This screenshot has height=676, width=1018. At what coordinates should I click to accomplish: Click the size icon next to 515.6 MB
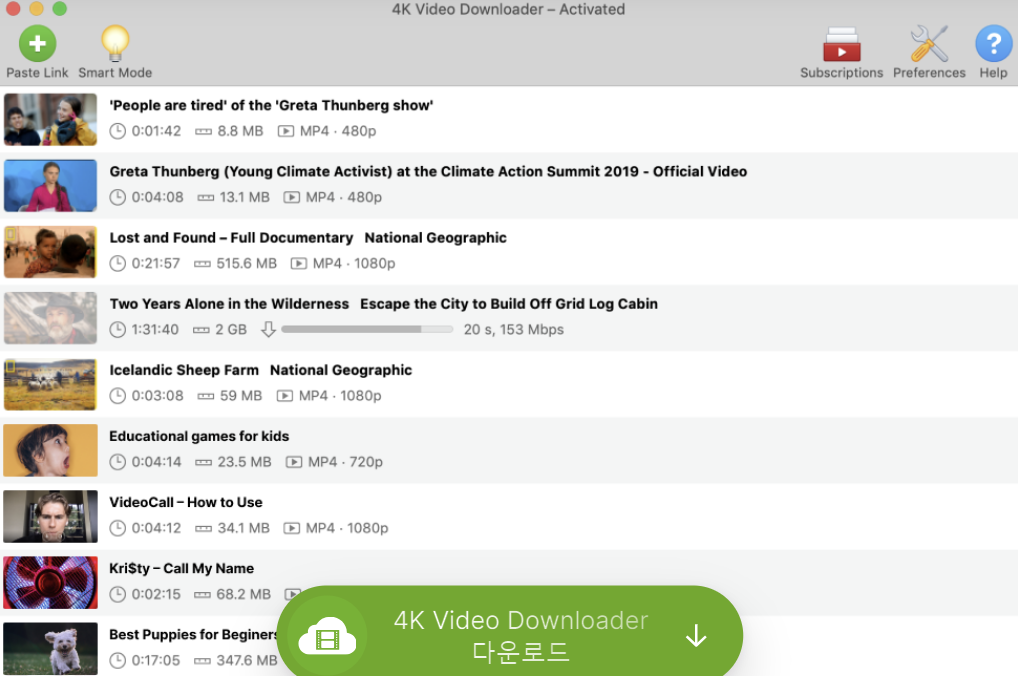coord(203,264)
